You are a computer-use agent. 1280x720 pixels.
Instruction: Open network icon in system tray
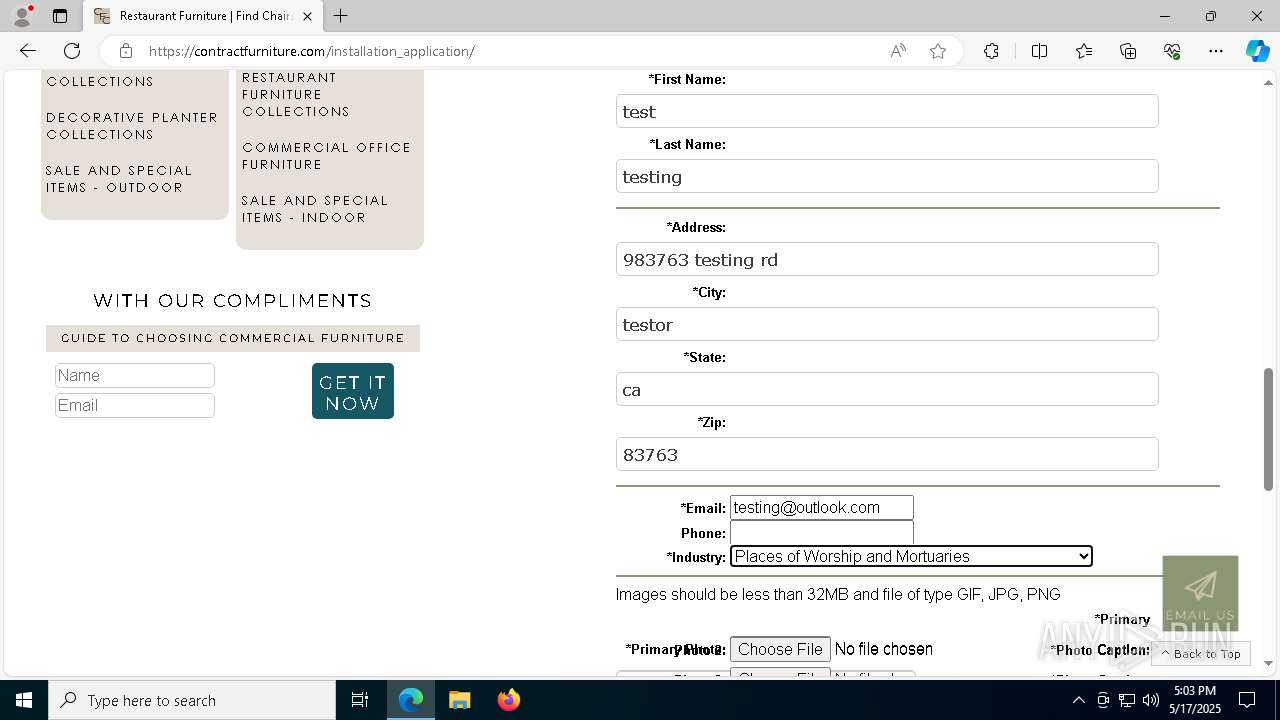coord(1127,700)
